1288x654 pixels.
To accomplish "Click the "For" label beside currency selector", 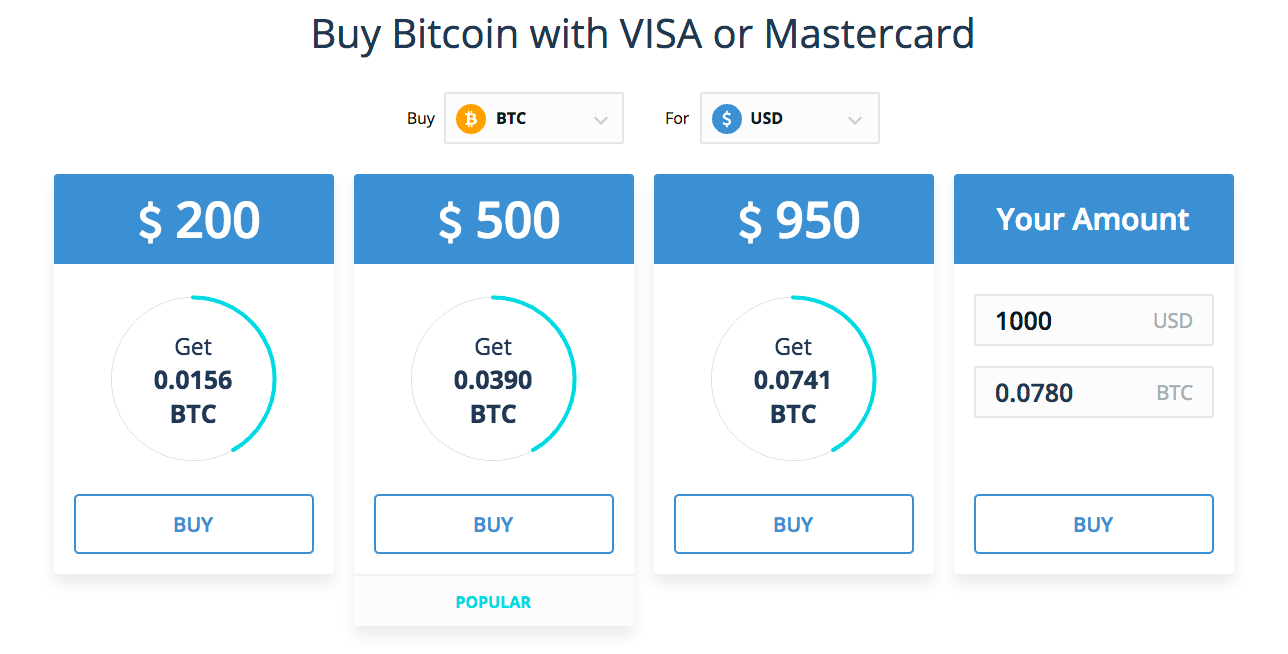I will tap(677, 119).
